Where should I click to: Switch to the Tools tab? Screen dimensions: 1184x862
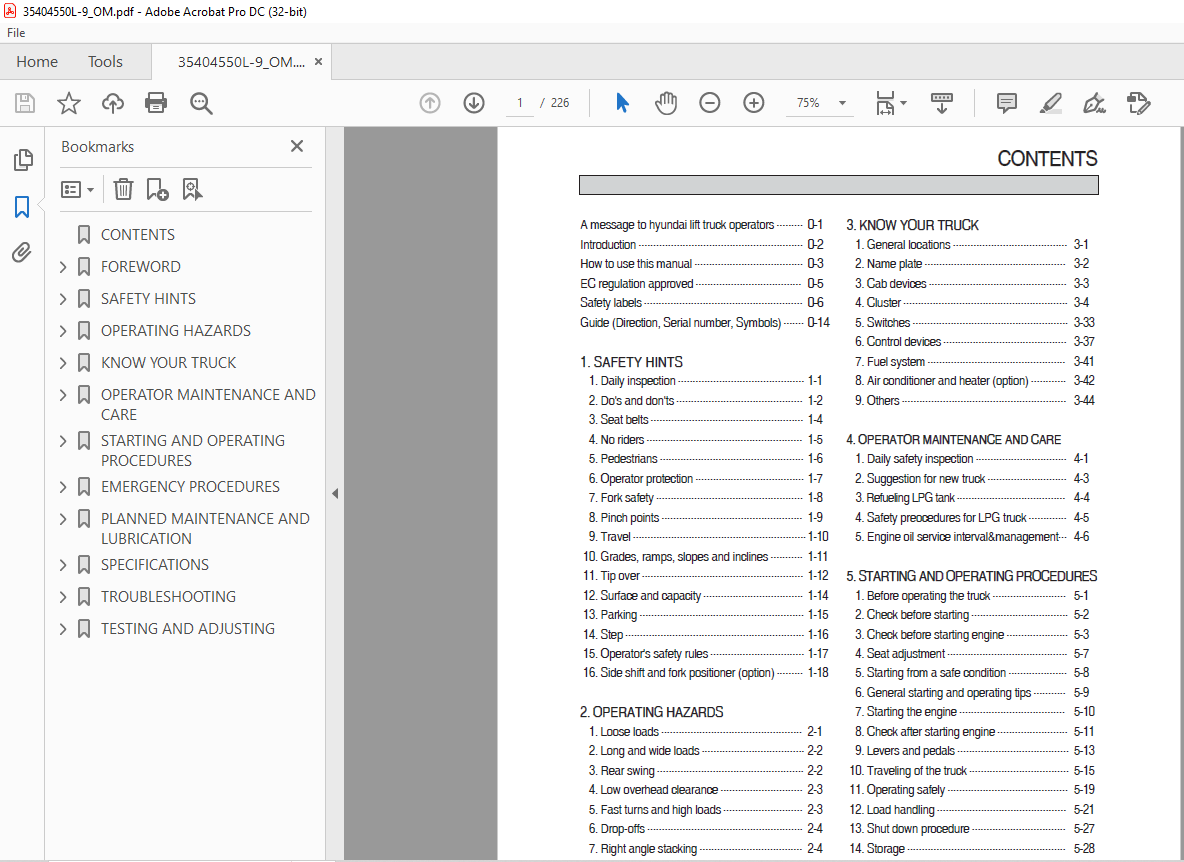(105, 62)
